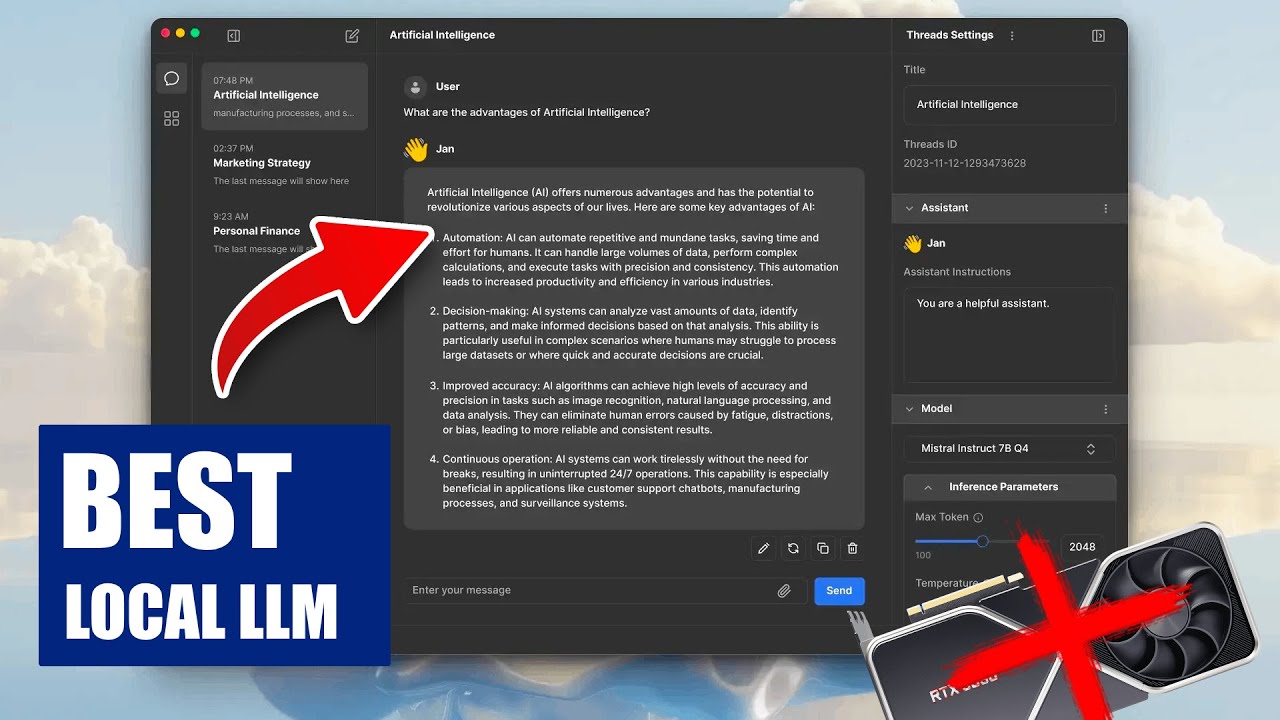This screenshot has width=1280, height=720.
Task: Adjust the Max Token slider handle
Action: 982,541
